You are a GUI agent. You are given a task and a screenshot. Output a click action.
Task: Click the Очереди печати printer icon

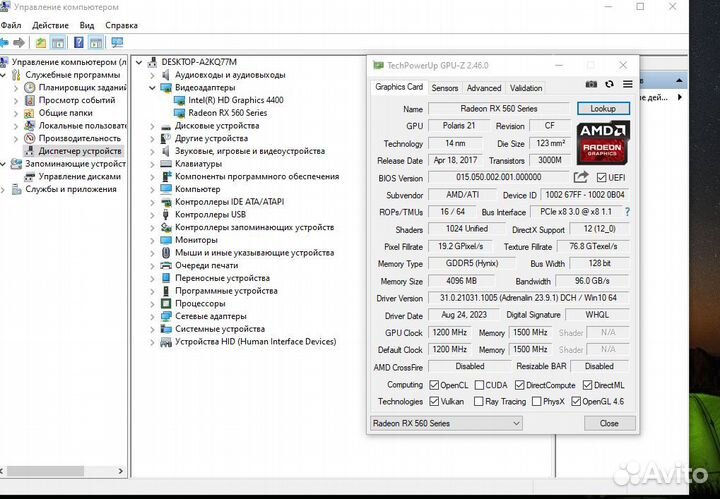tap(166, 265)
